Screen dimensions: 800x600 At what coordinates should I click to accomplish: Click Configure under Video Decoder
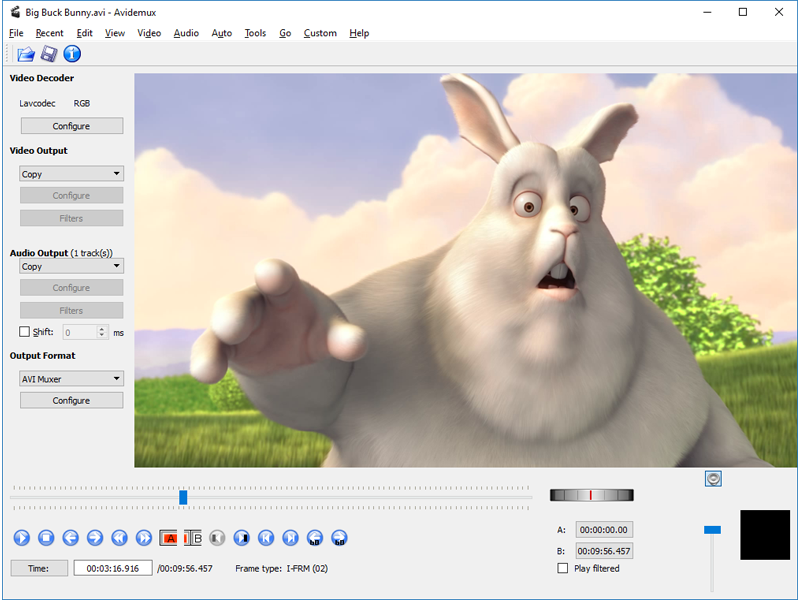pyautogui.click(x=71, y=125)
